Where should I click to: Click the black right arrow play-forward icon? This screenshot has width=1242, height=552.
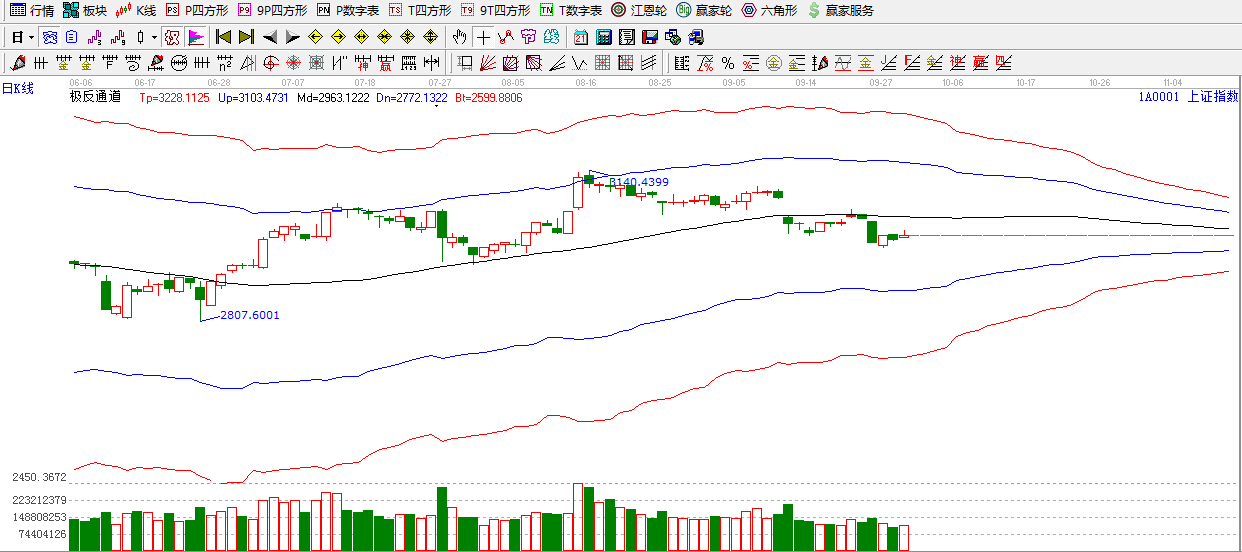click(293, 37)
